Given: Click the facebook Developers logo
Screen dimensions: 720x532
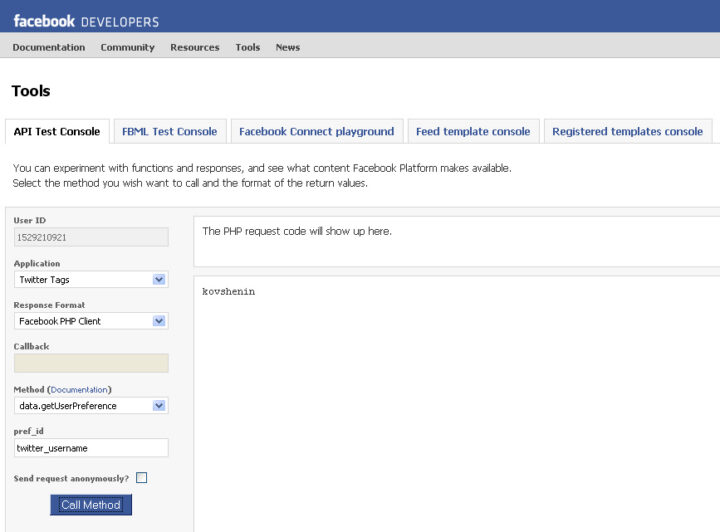Looking at the screenshot, I should pos(86,21).
